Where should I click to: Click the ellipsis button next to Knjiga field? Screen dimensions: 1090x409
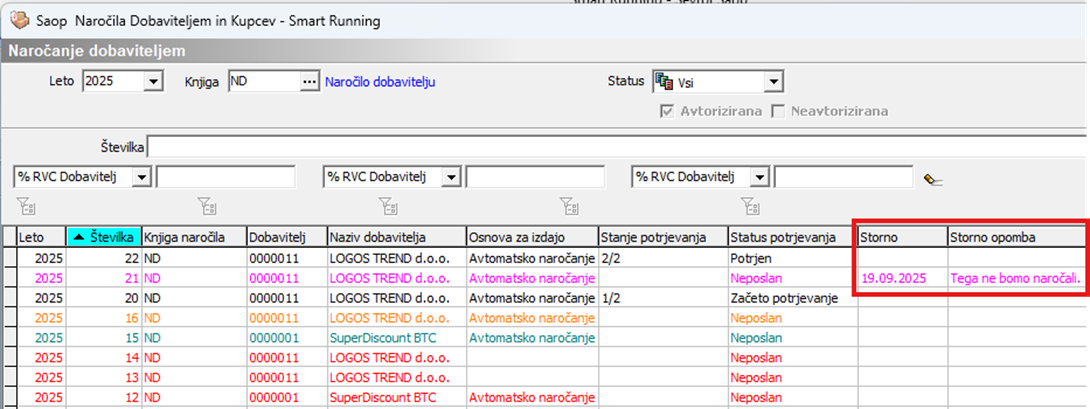coord(309,81)
